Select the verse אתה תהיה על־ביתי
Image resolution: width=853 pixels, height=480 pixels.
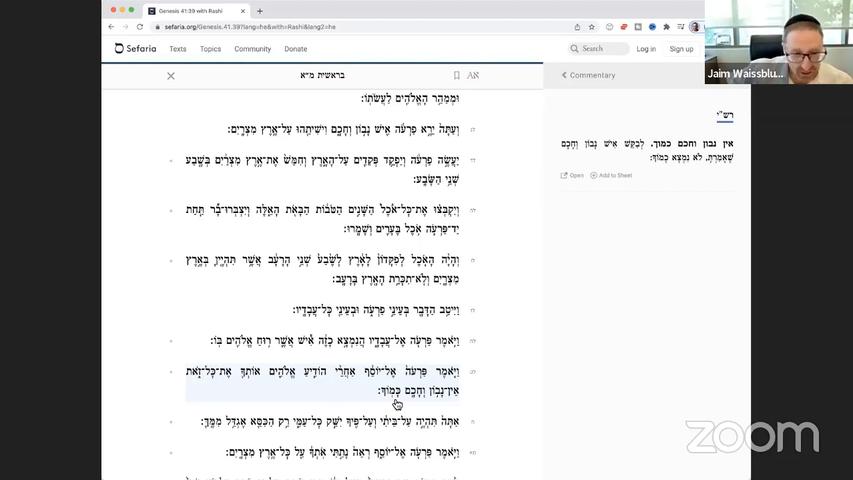coord(330,422)
